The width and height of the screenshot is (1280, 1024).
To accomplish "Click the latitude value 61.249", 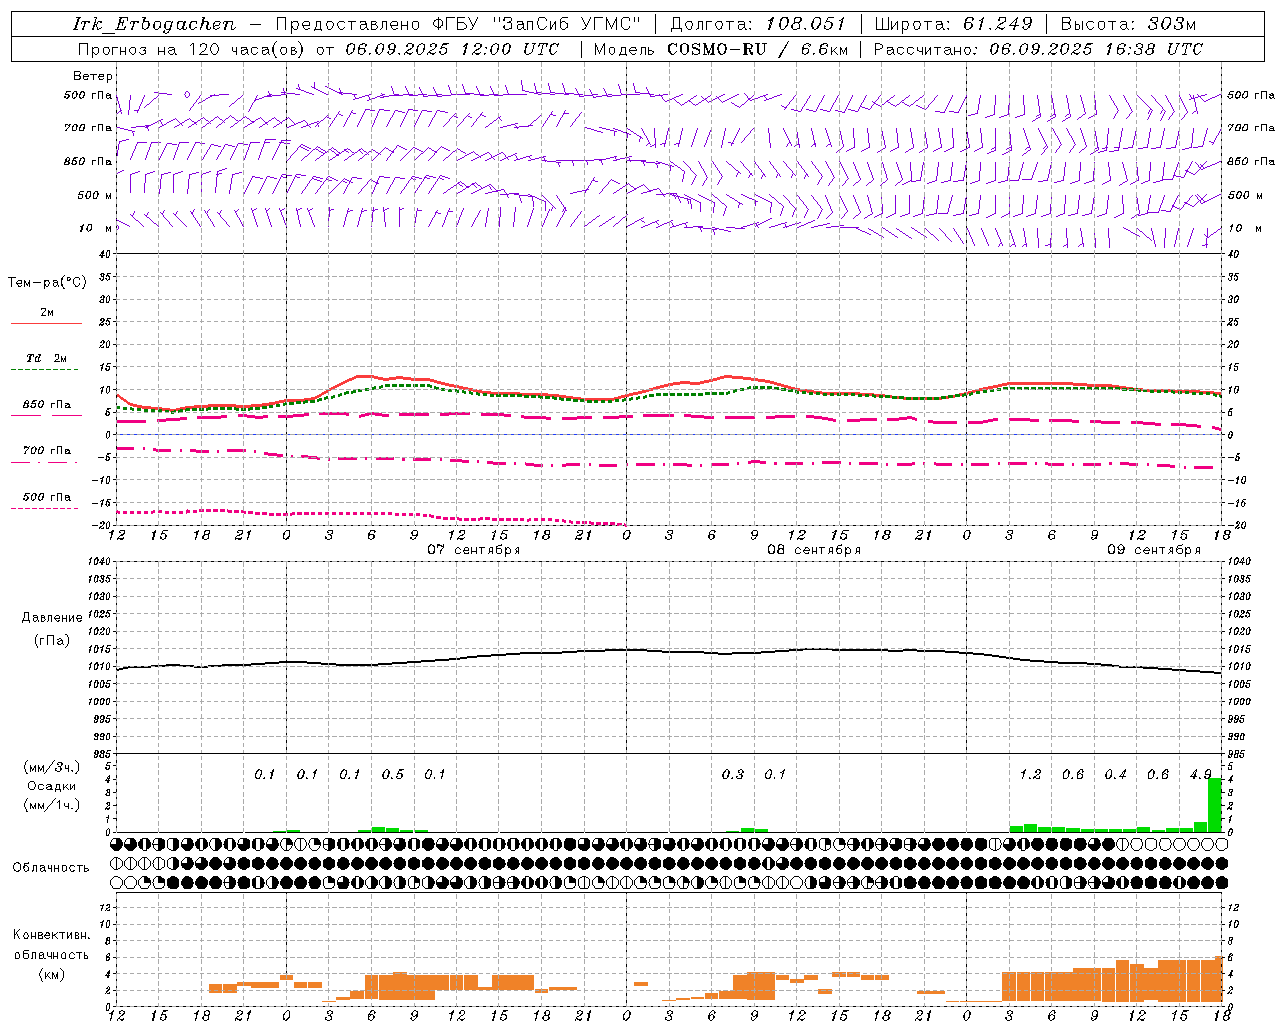I will click(998, 24).
